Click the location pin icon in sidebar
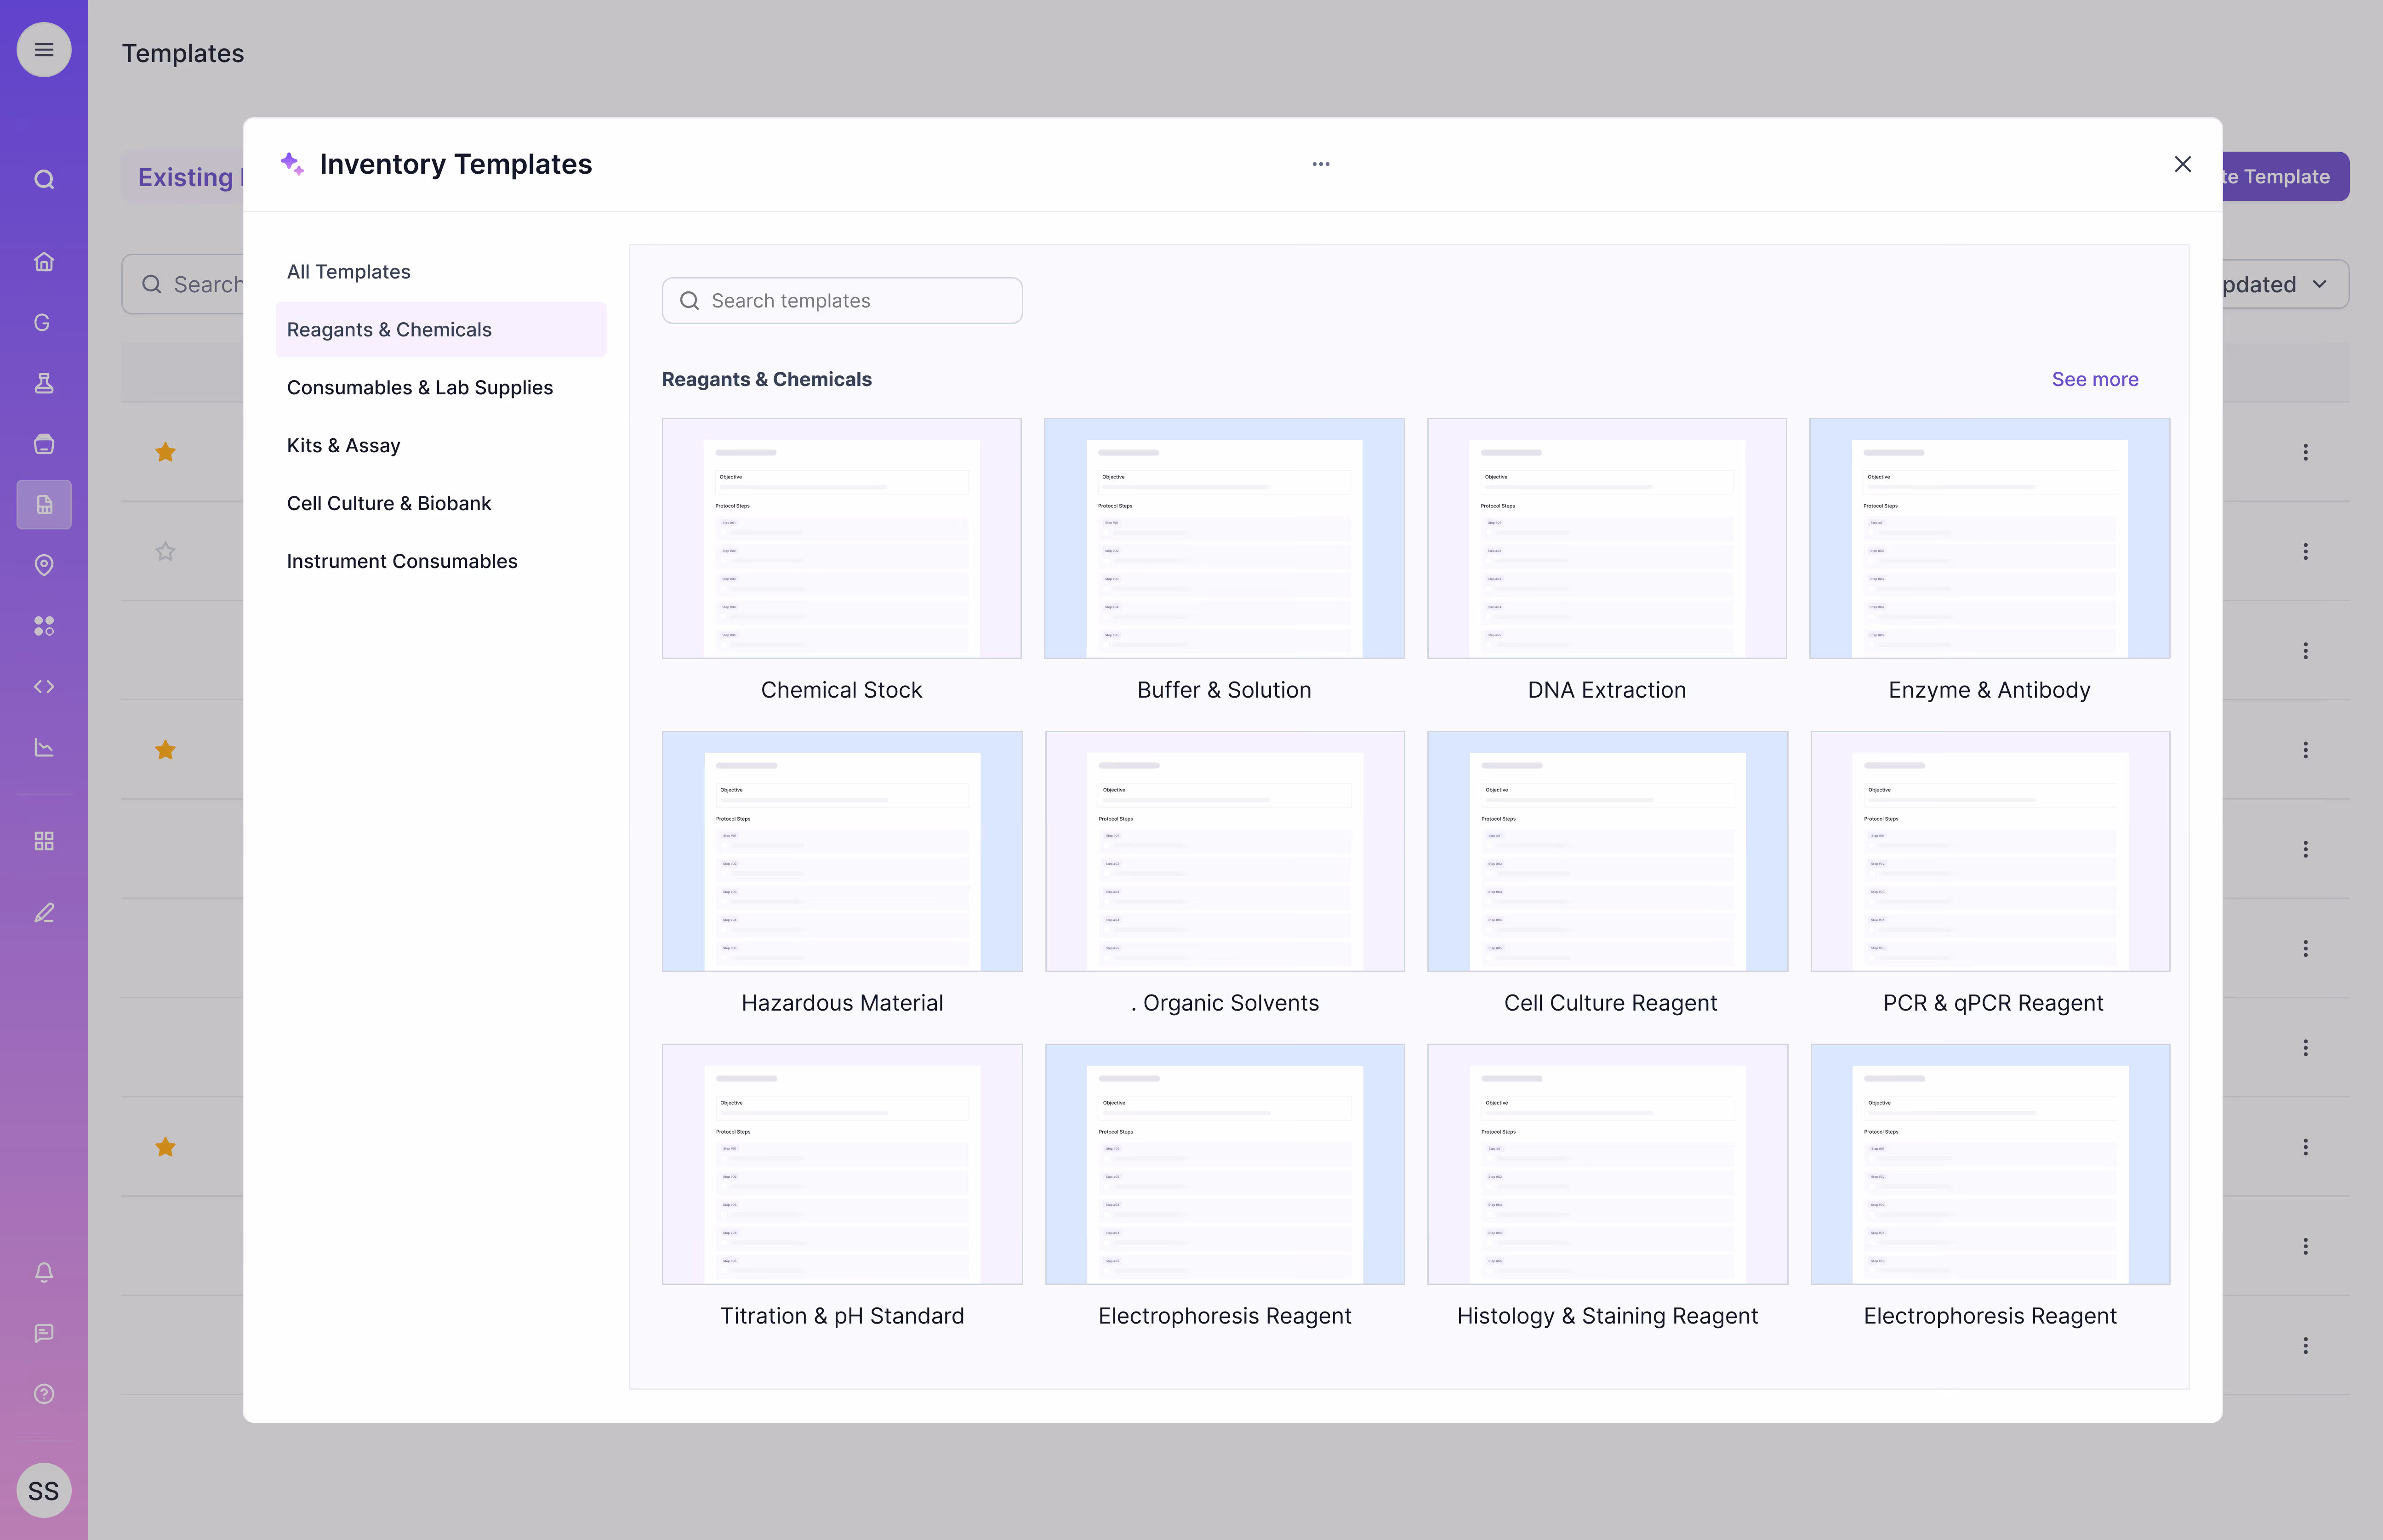The image size is (2383, 1540). (44, 565)
